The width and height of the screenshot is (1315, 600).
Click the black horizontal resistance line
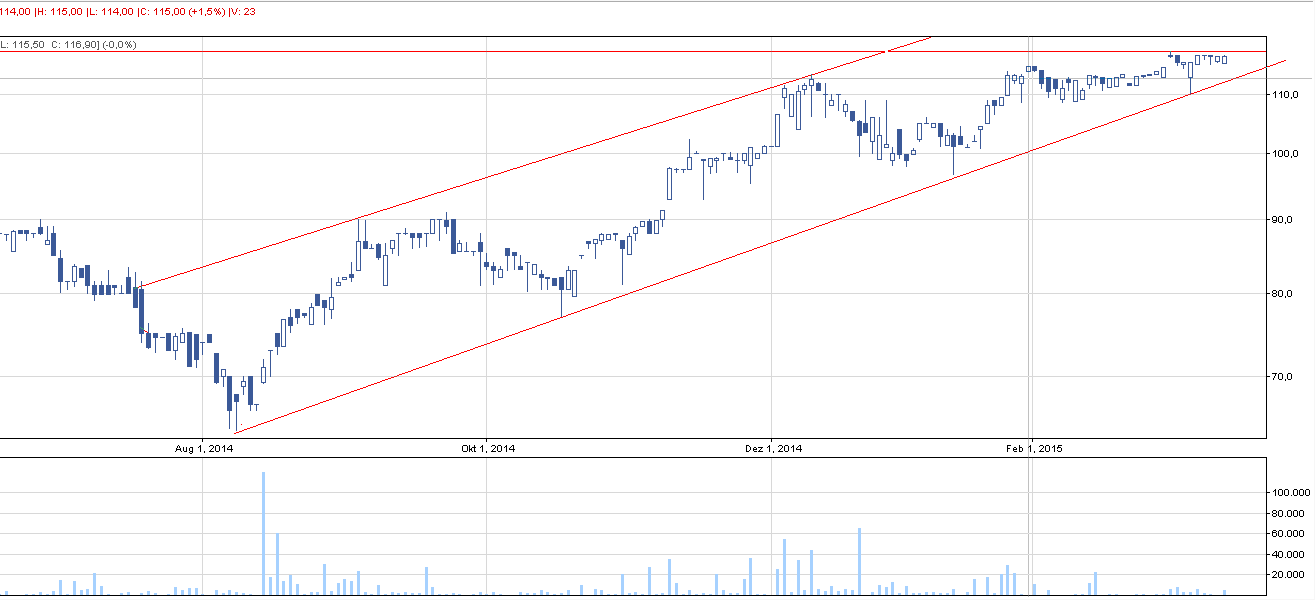[x=600, y=51]
